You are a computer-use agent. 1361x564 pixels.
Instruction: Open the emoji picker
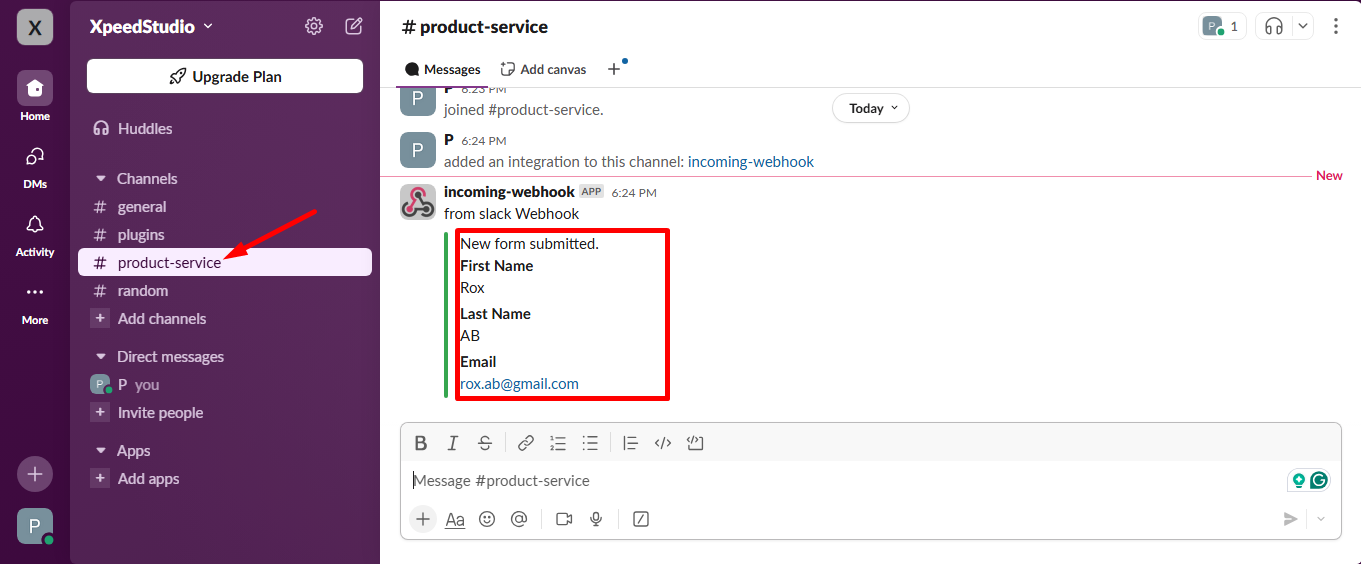[x=487, y=519]
